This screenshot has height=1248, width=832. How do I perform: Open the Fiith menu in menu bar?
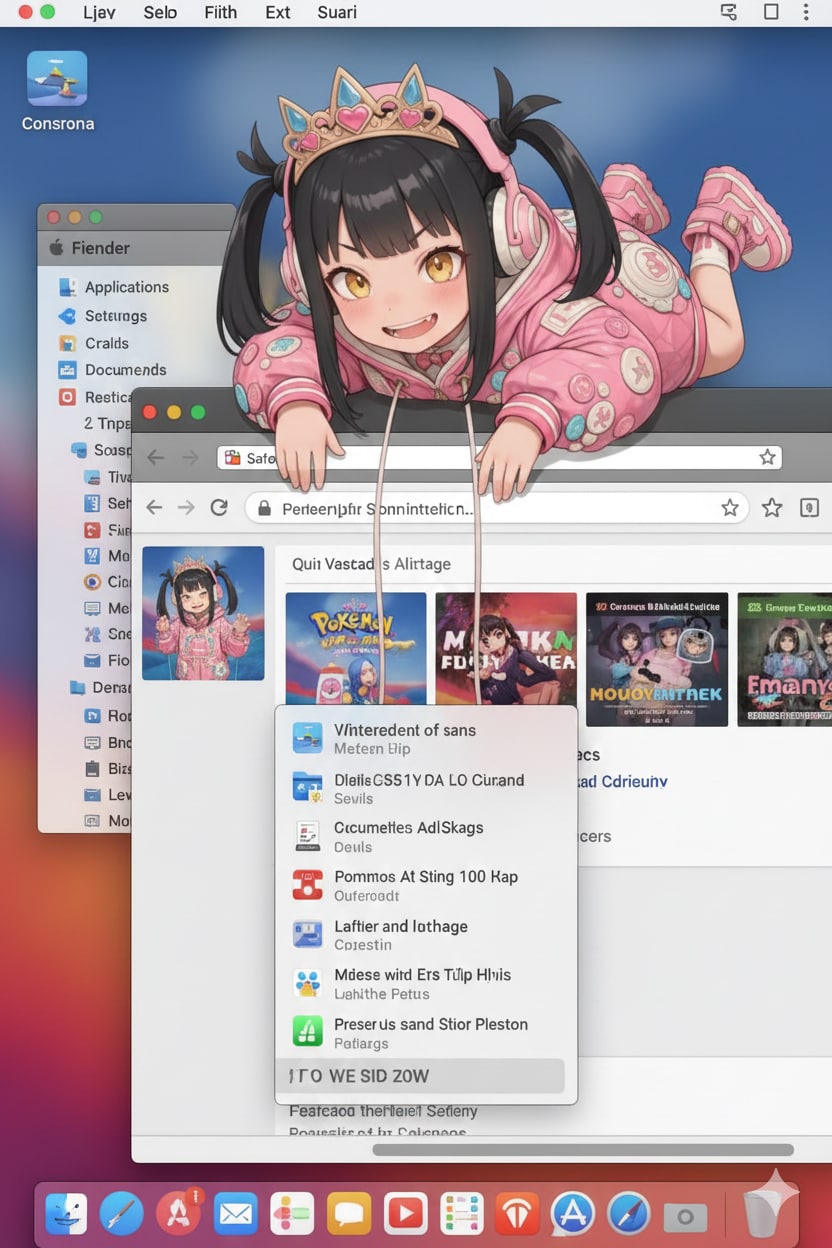tap(220, 12)
